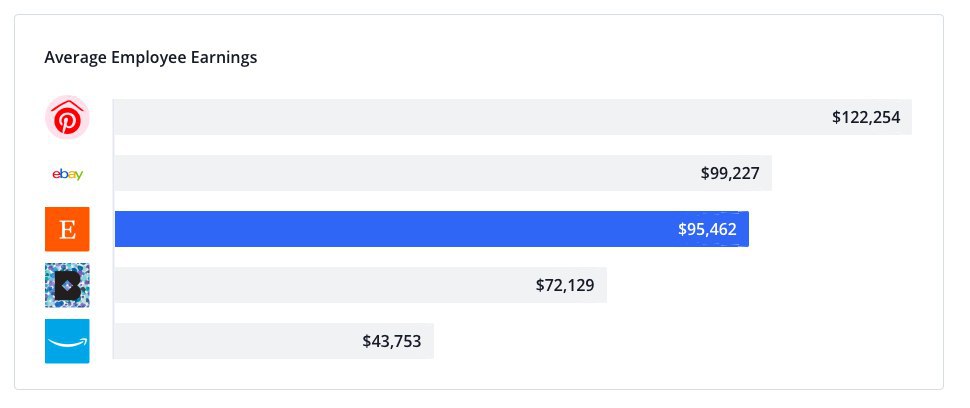Select the blue Amazon smile logo

tap(67, 341)
